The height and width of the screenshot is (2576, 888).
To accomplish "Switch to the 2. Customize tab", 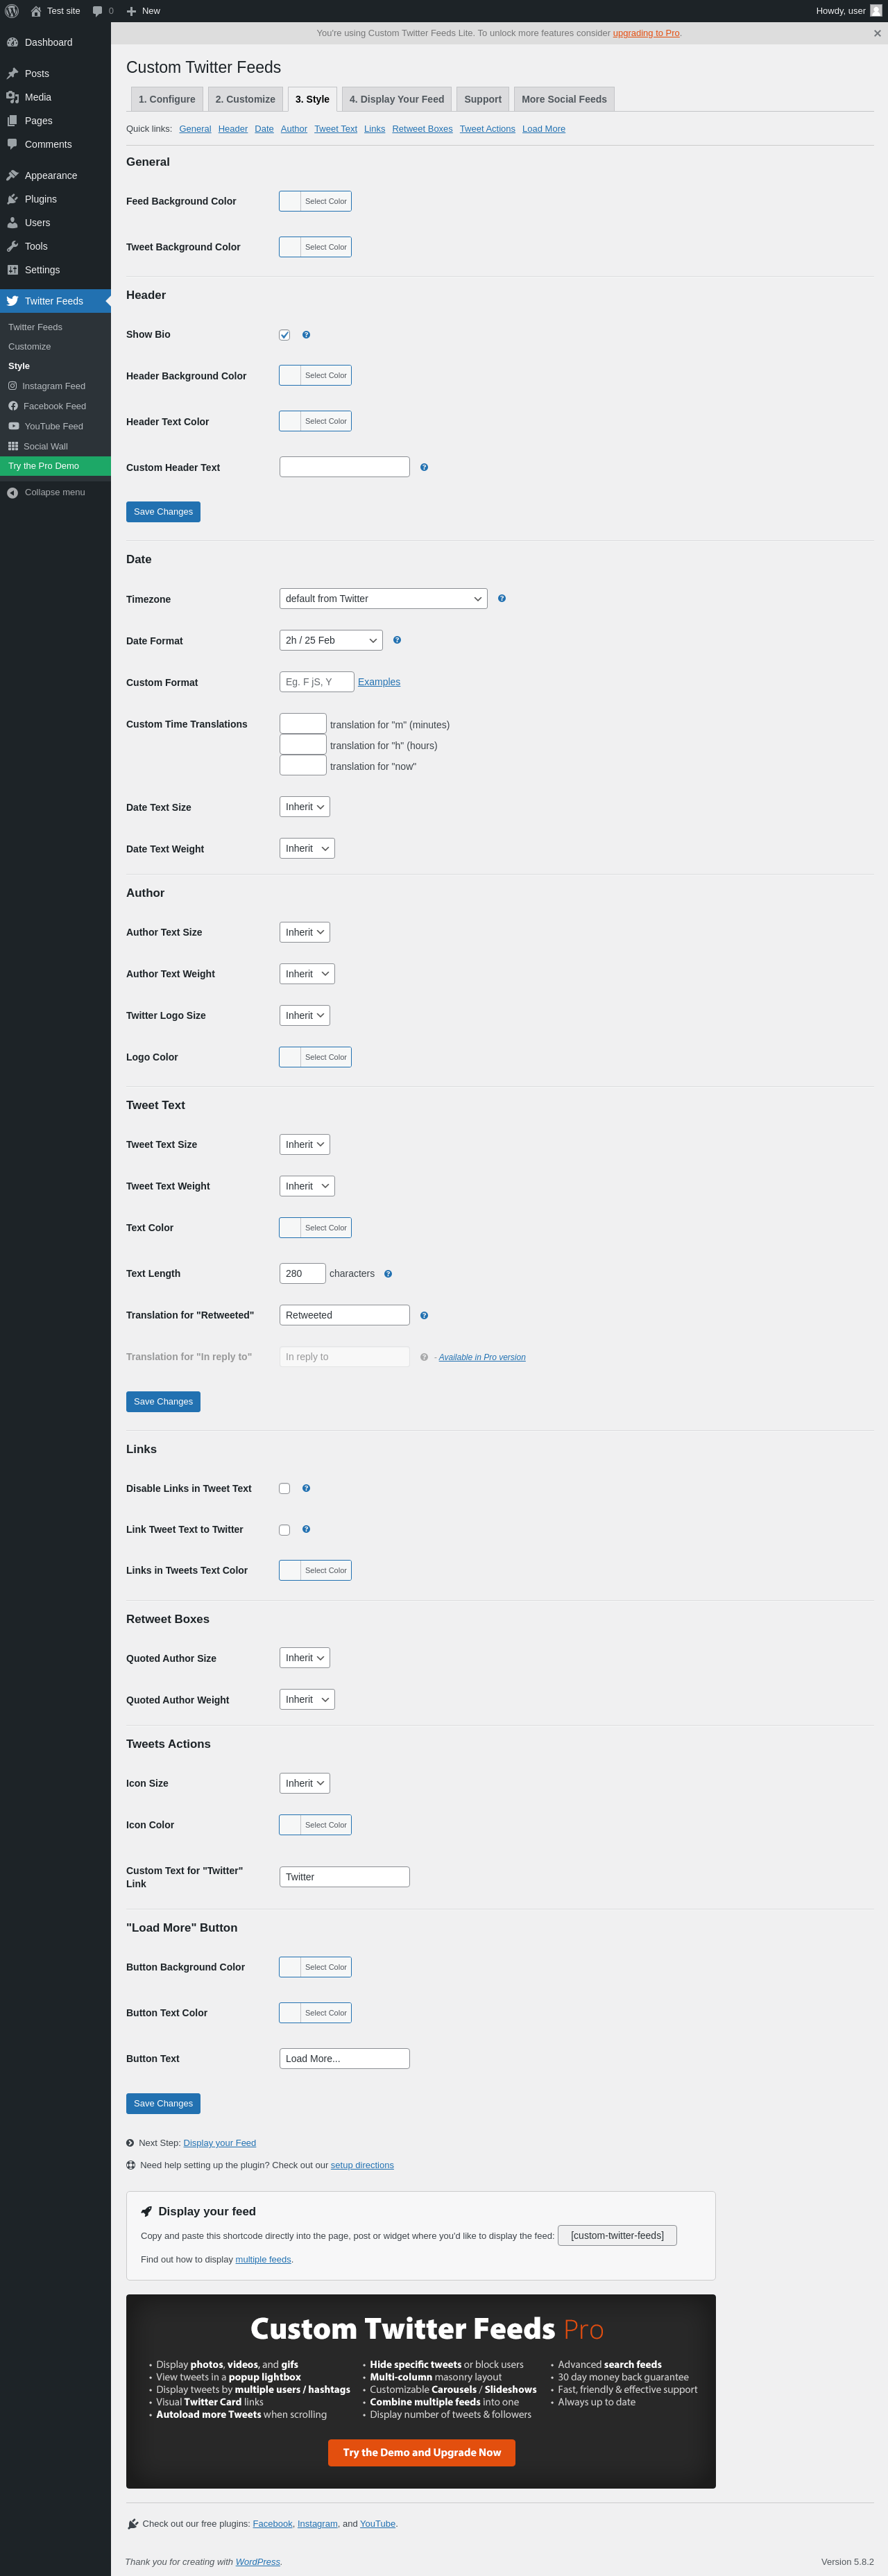I will tap(245, 99).
